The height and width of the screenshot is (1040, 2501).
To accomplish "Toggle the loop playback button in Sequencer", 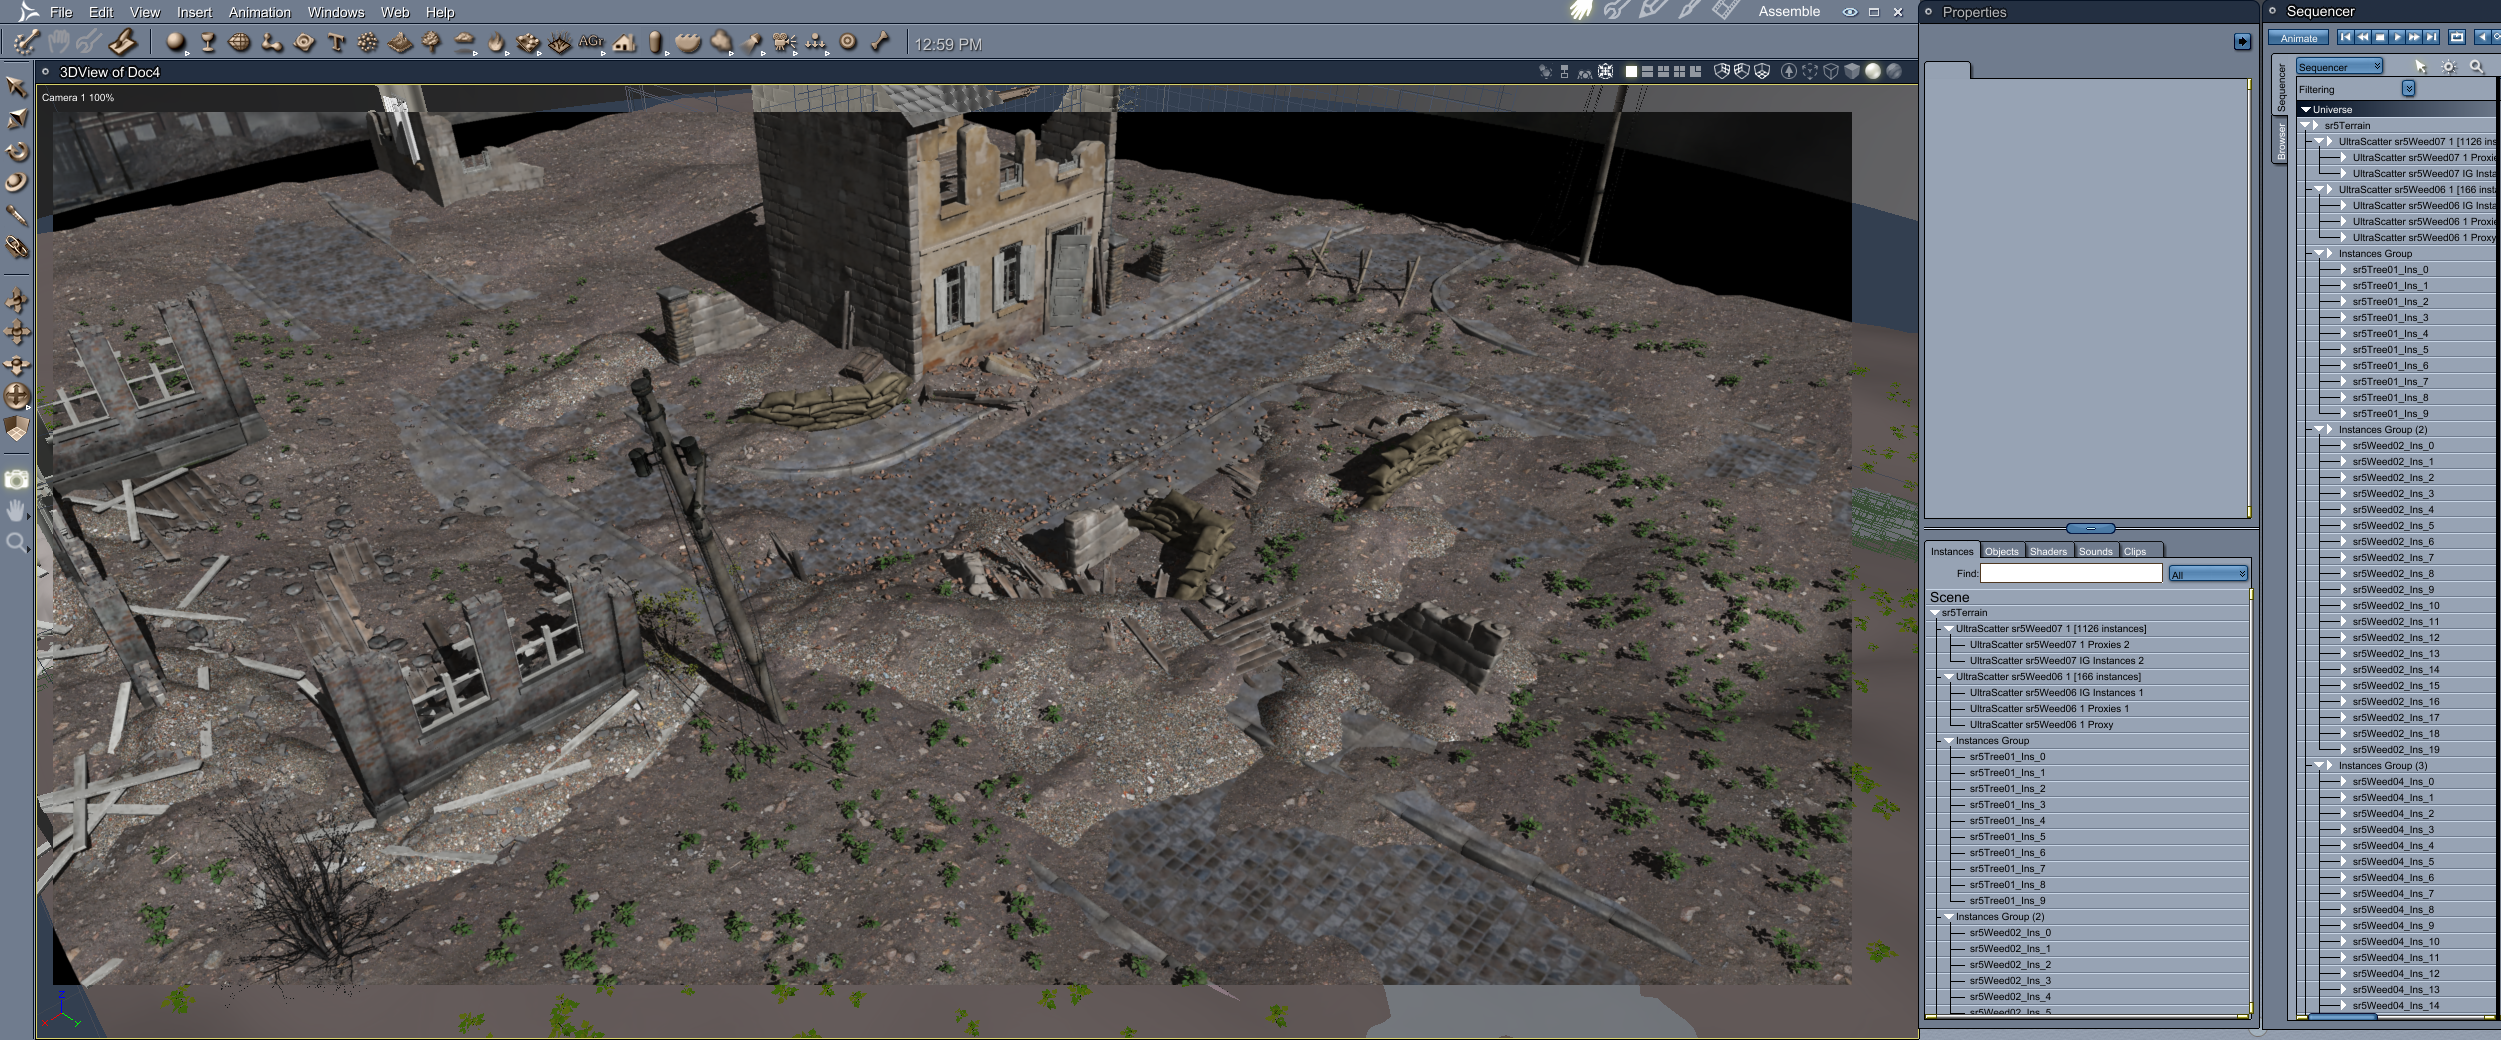I will point(2457,37).
